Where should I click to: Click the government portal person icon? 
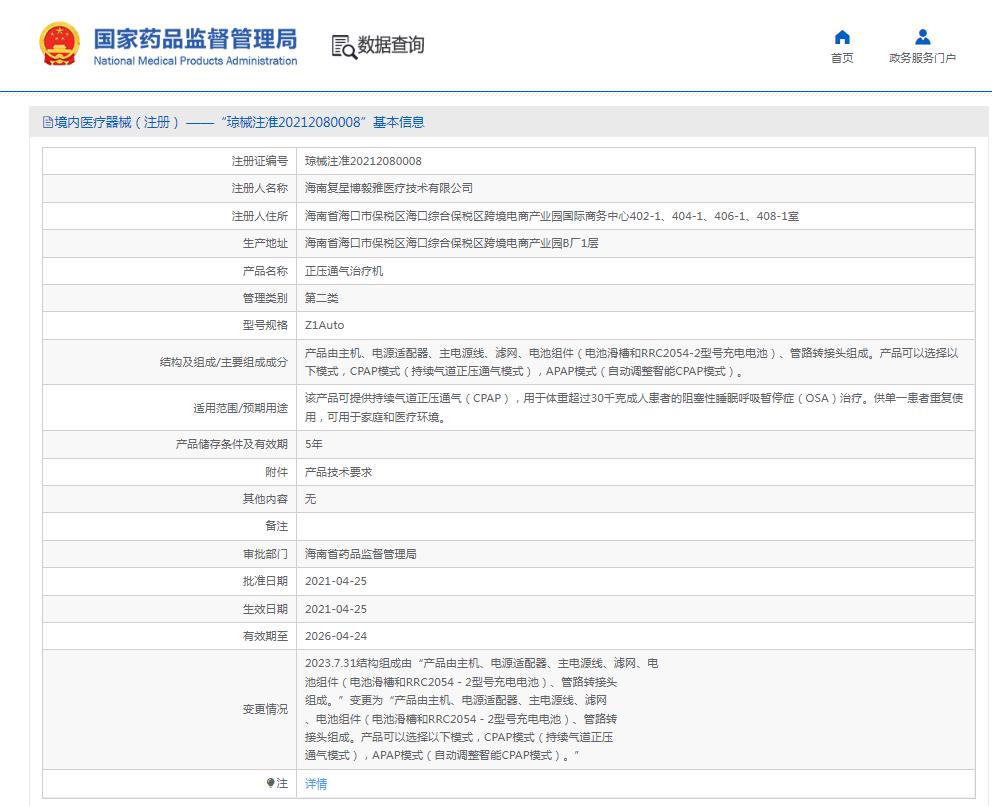[922, 37]
